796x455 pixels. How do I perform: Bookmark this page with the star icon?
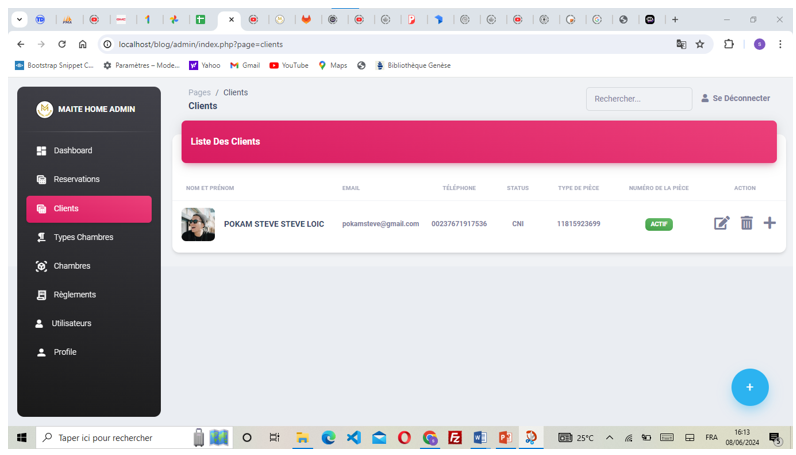700,44
